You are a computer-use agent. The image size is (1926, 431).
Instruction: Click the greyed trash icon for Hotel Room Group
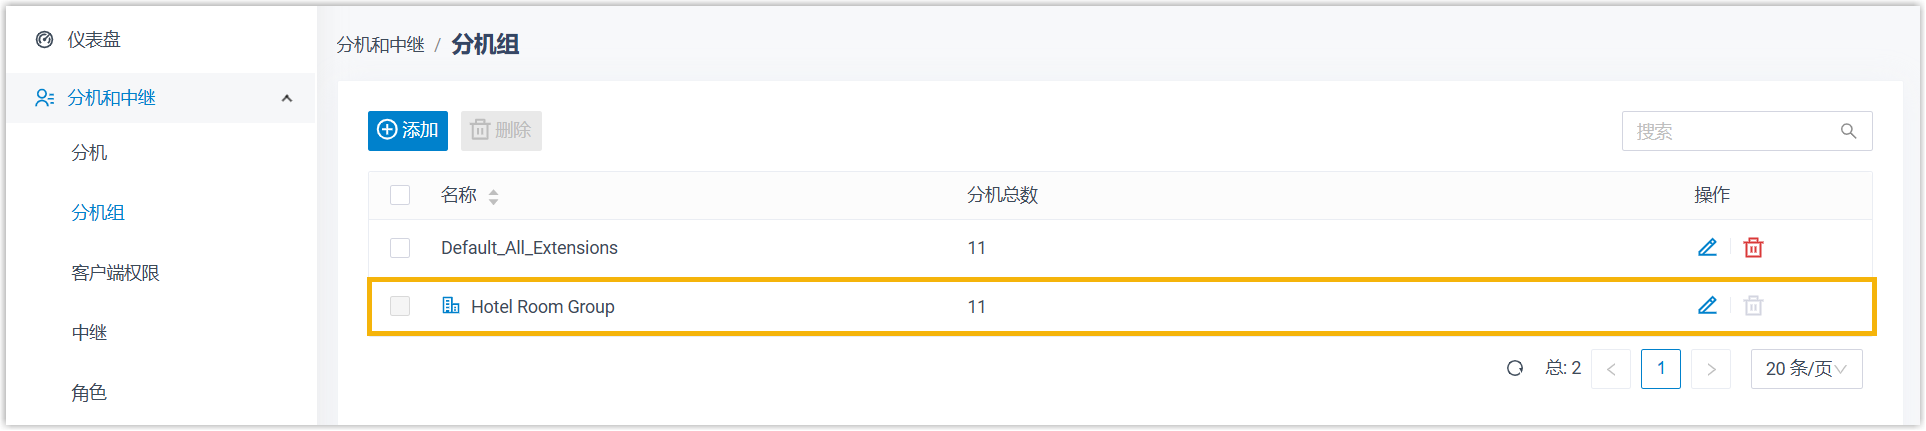pyautogui.click(x=1753, y=306)
